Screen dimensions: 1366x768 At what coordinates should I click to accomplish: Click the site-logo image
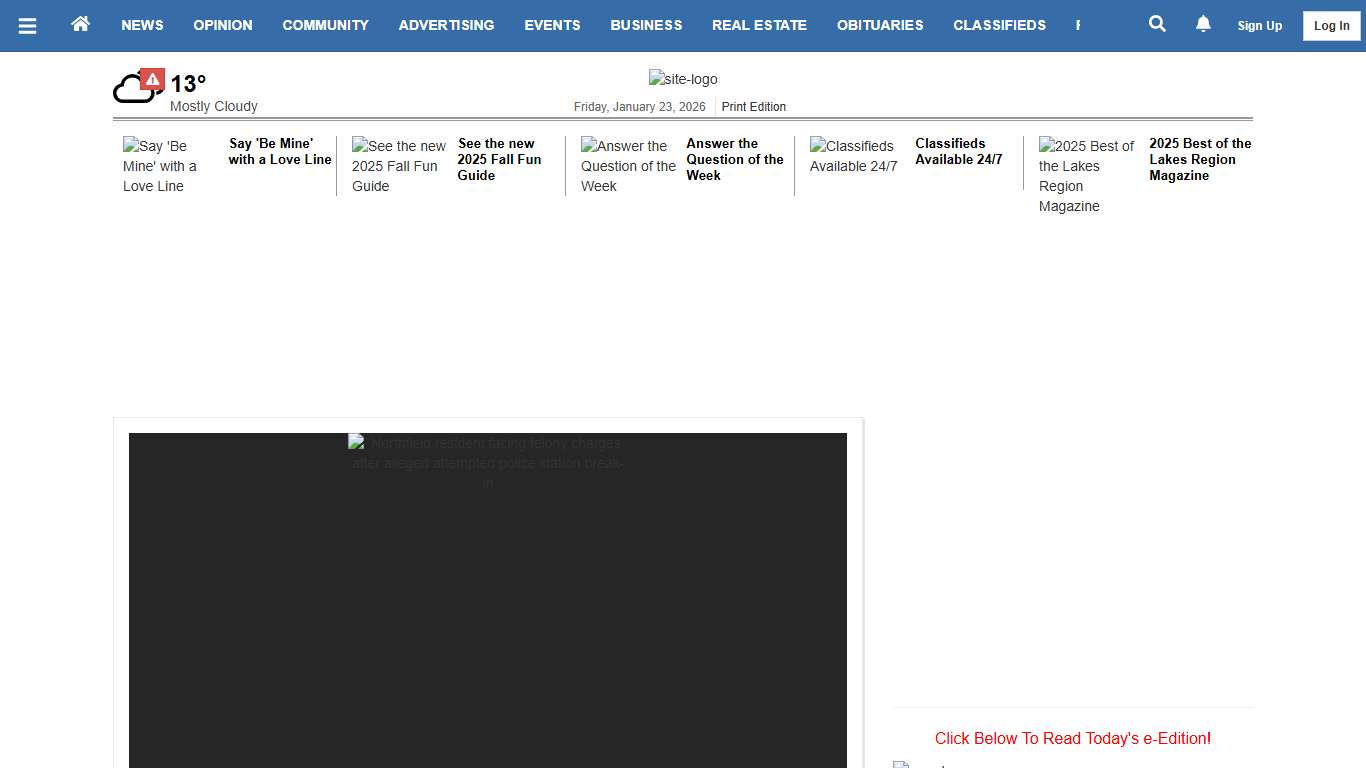click(683, 79)
